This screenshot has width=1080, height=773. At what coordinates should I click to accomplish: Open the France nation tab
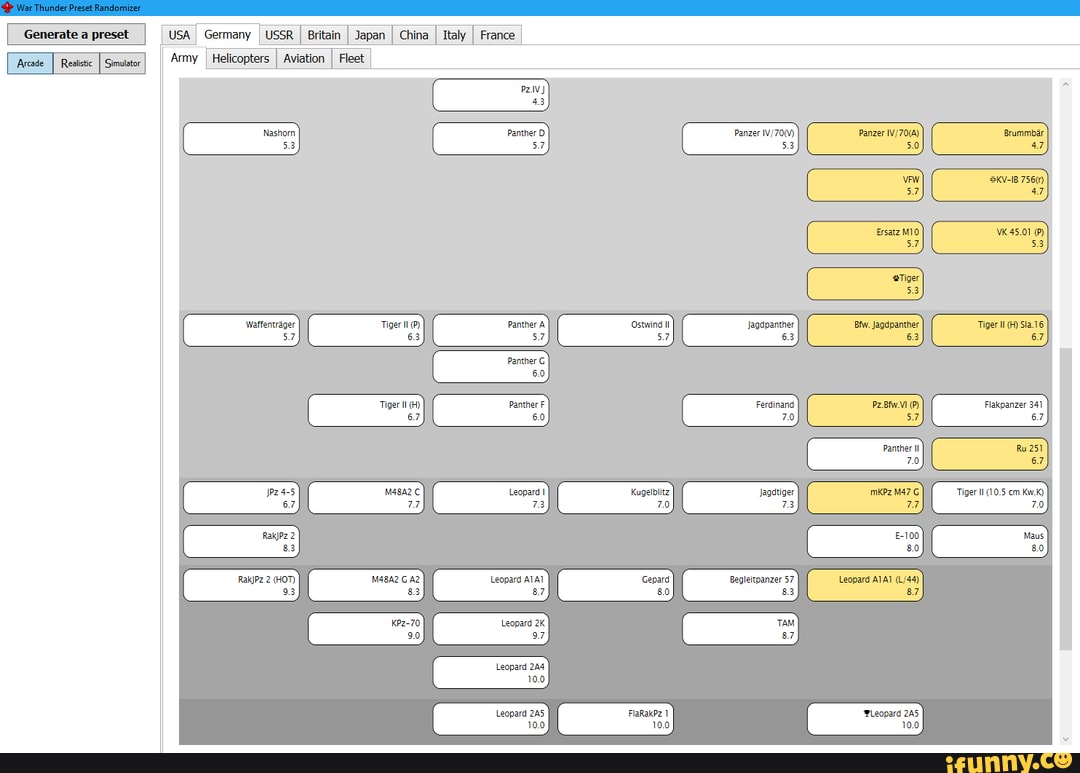[497, 34]
